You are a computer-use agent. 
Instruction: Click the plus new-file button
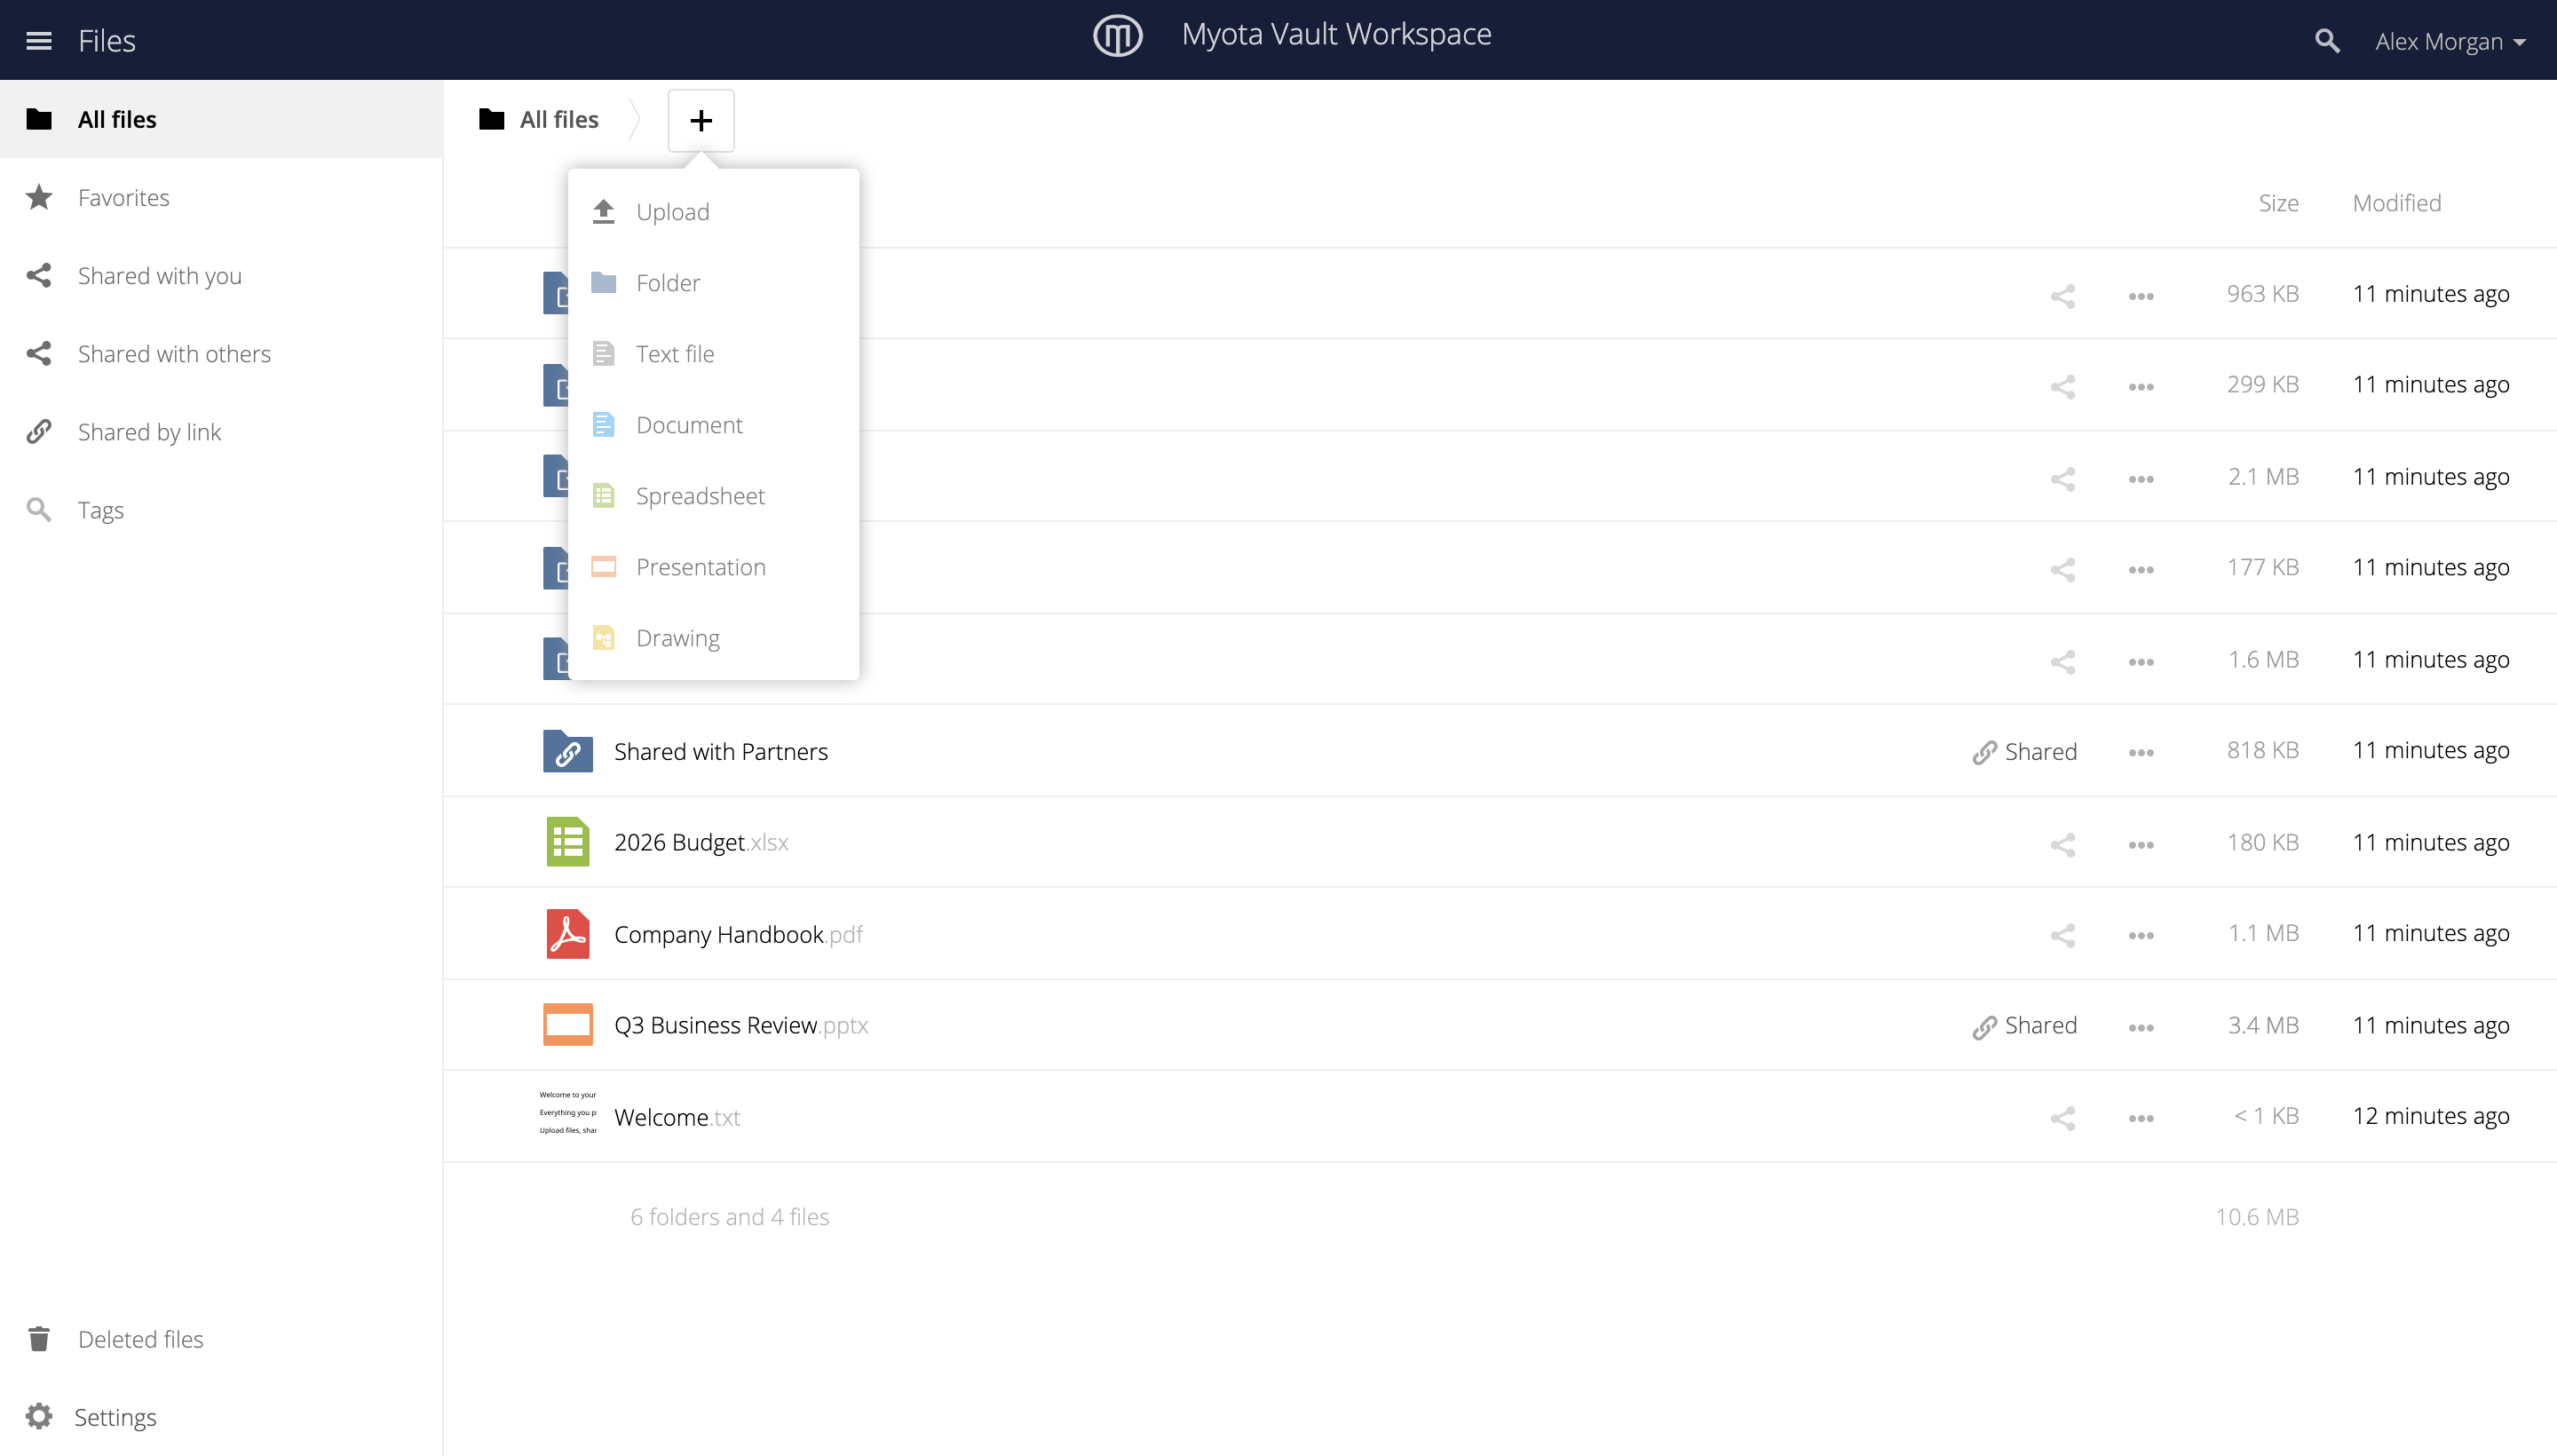[x=701, y=120]
